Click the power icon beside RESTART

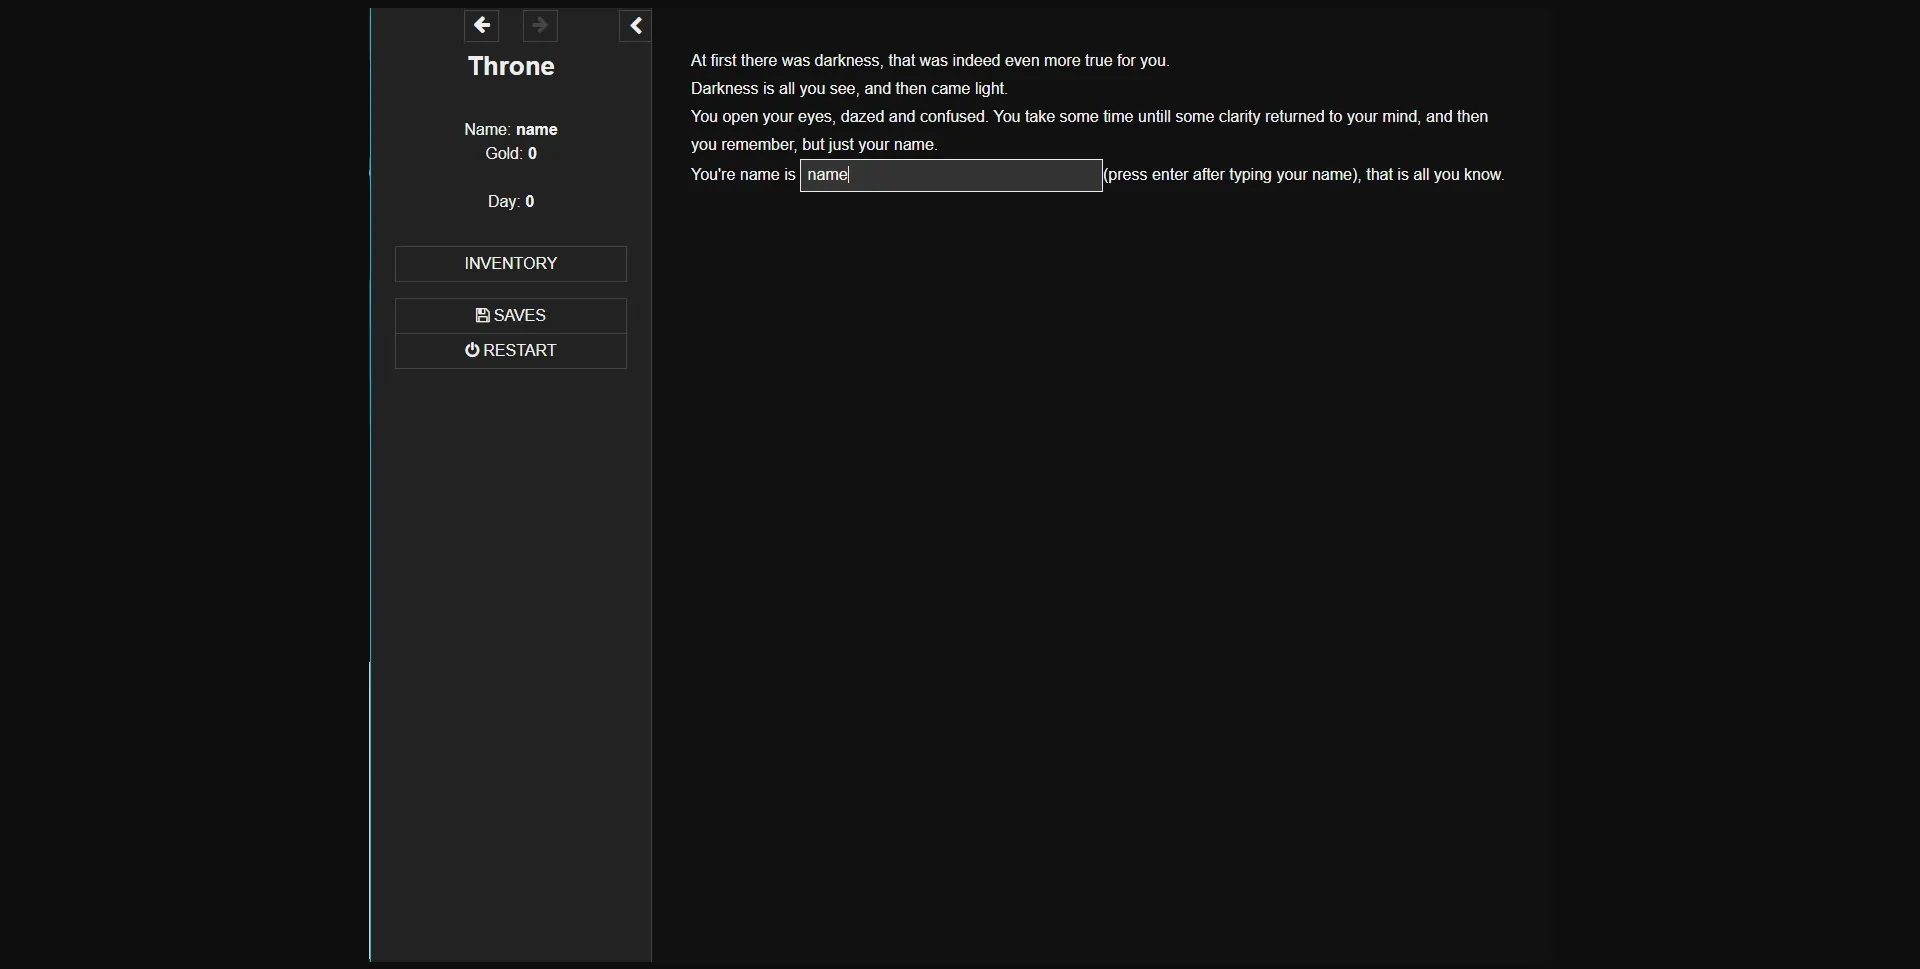click(472, 350)
